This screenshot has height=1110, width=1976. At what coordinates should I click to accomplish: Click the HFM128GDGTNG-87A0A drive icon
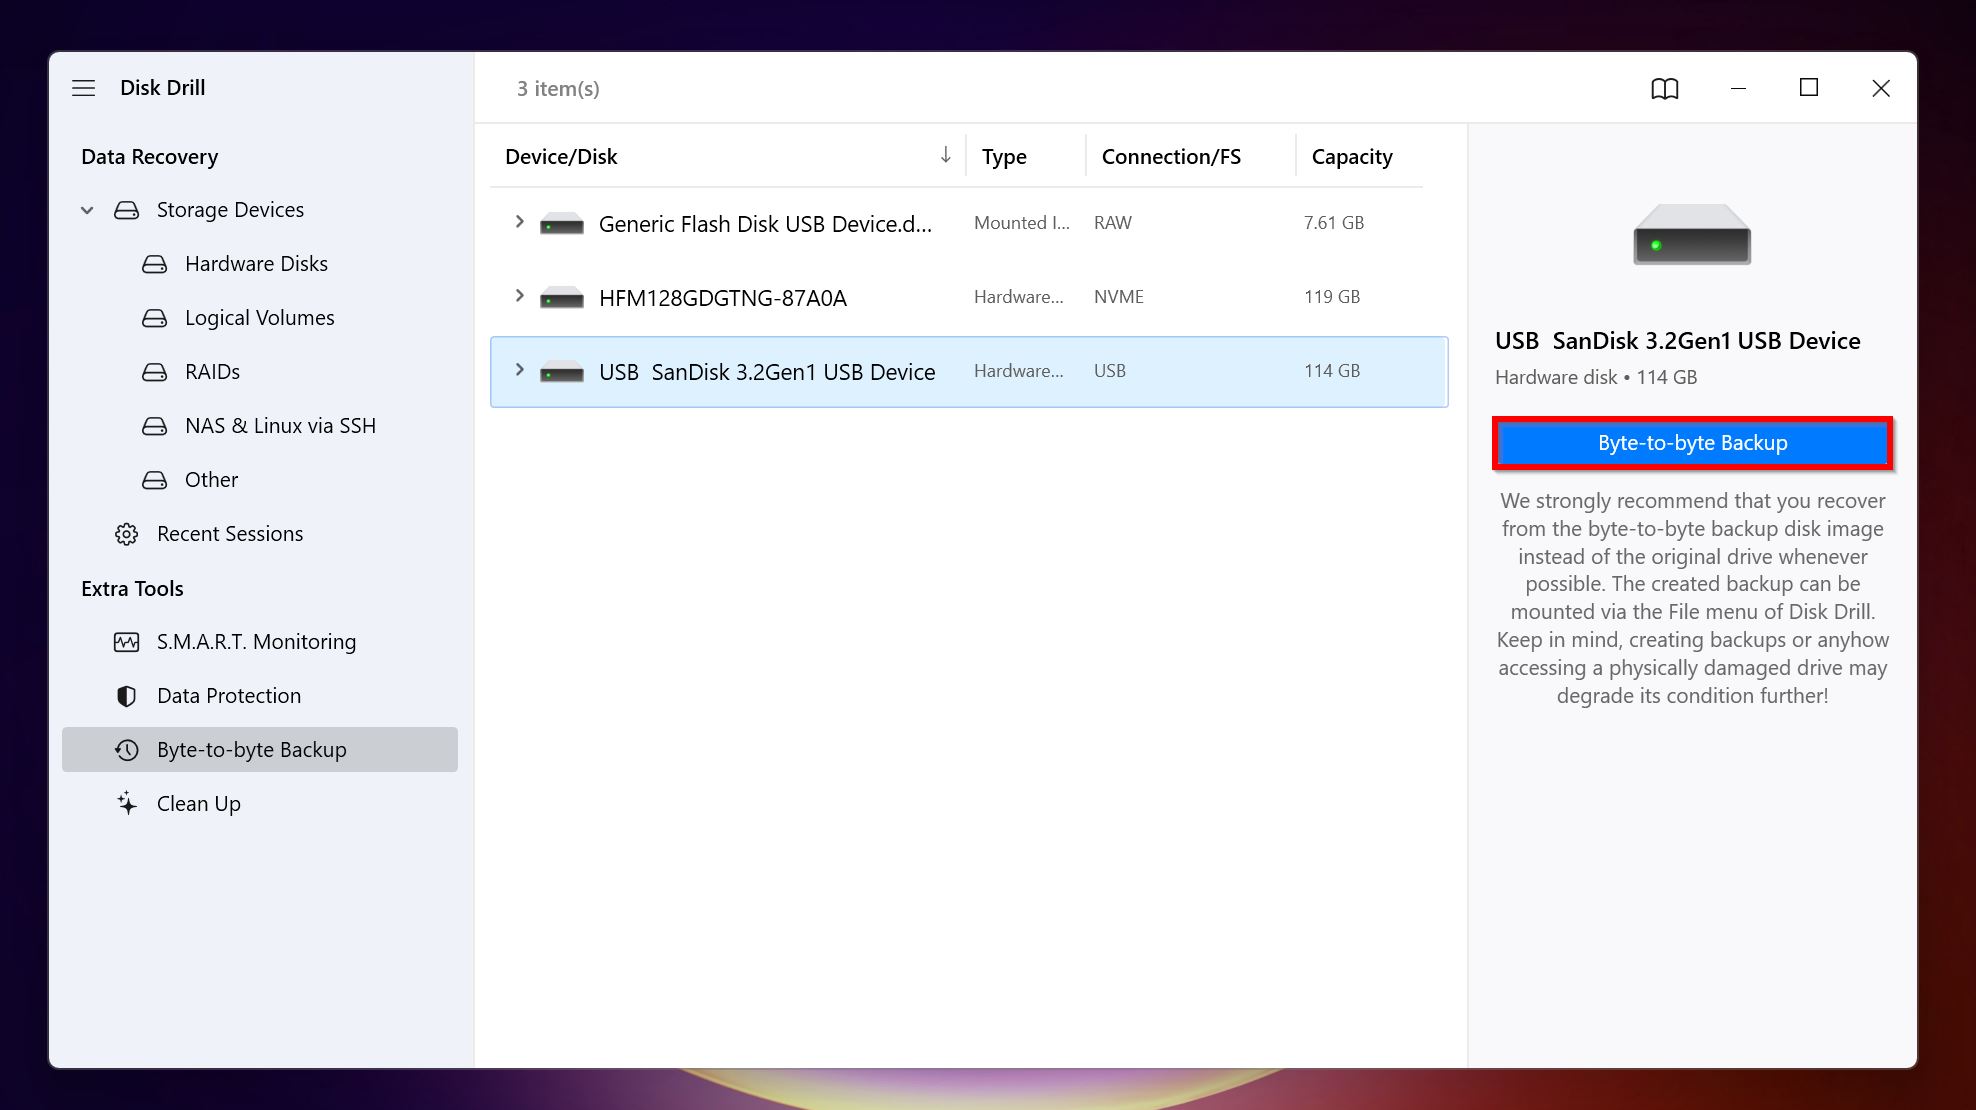(562, 298)
